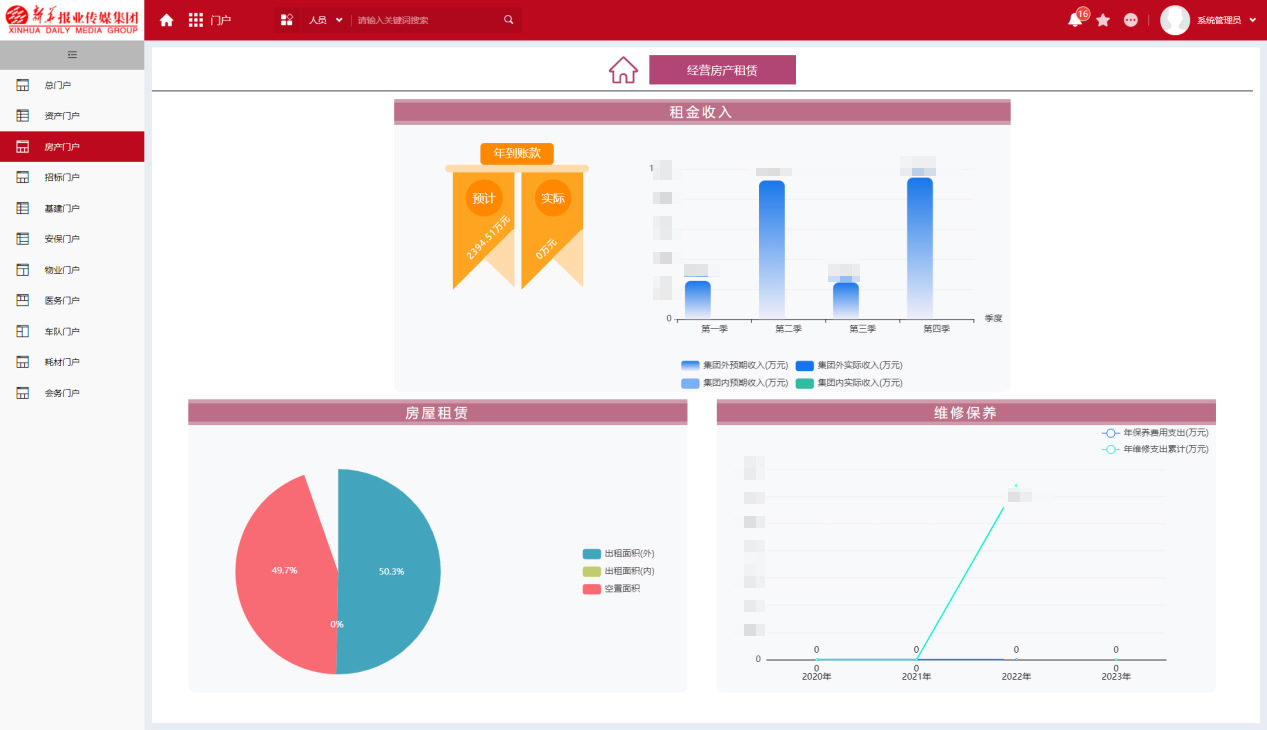The height and width of the screenshot is (730, 1267).
Task: Click the 50.3% teal pie slice
Action: [x=391, y=571]
